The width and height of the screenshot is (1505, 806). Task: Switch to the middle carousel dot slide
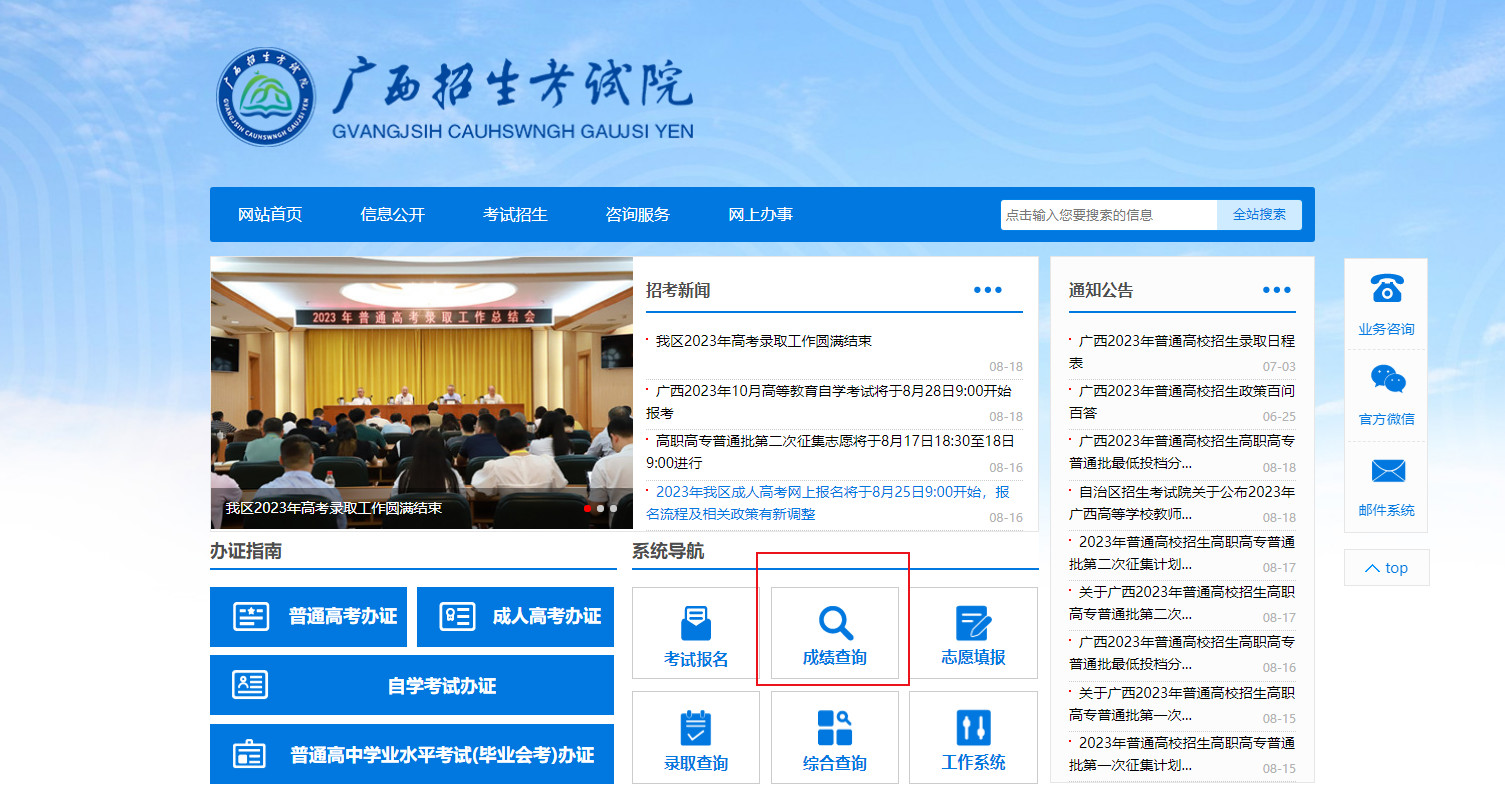[x=600, y=508]
